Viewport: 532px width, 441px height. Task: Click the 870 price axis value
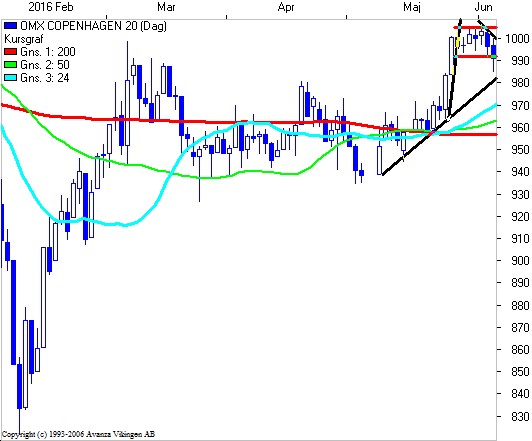point(520,327)
